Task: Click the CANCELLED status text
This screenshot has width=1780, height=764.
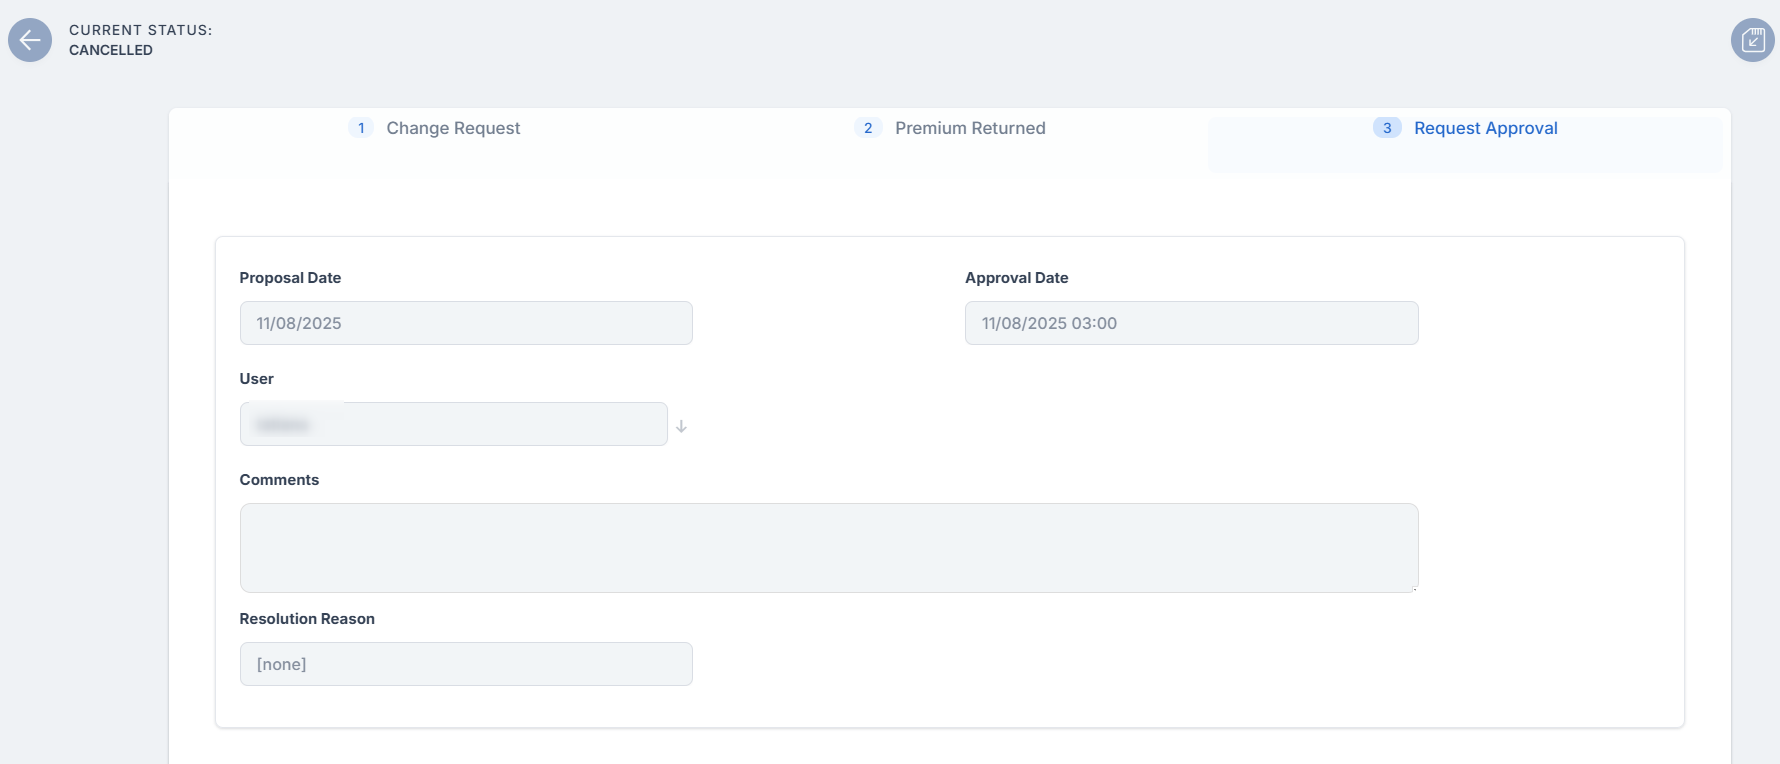Action: point(111,50)
